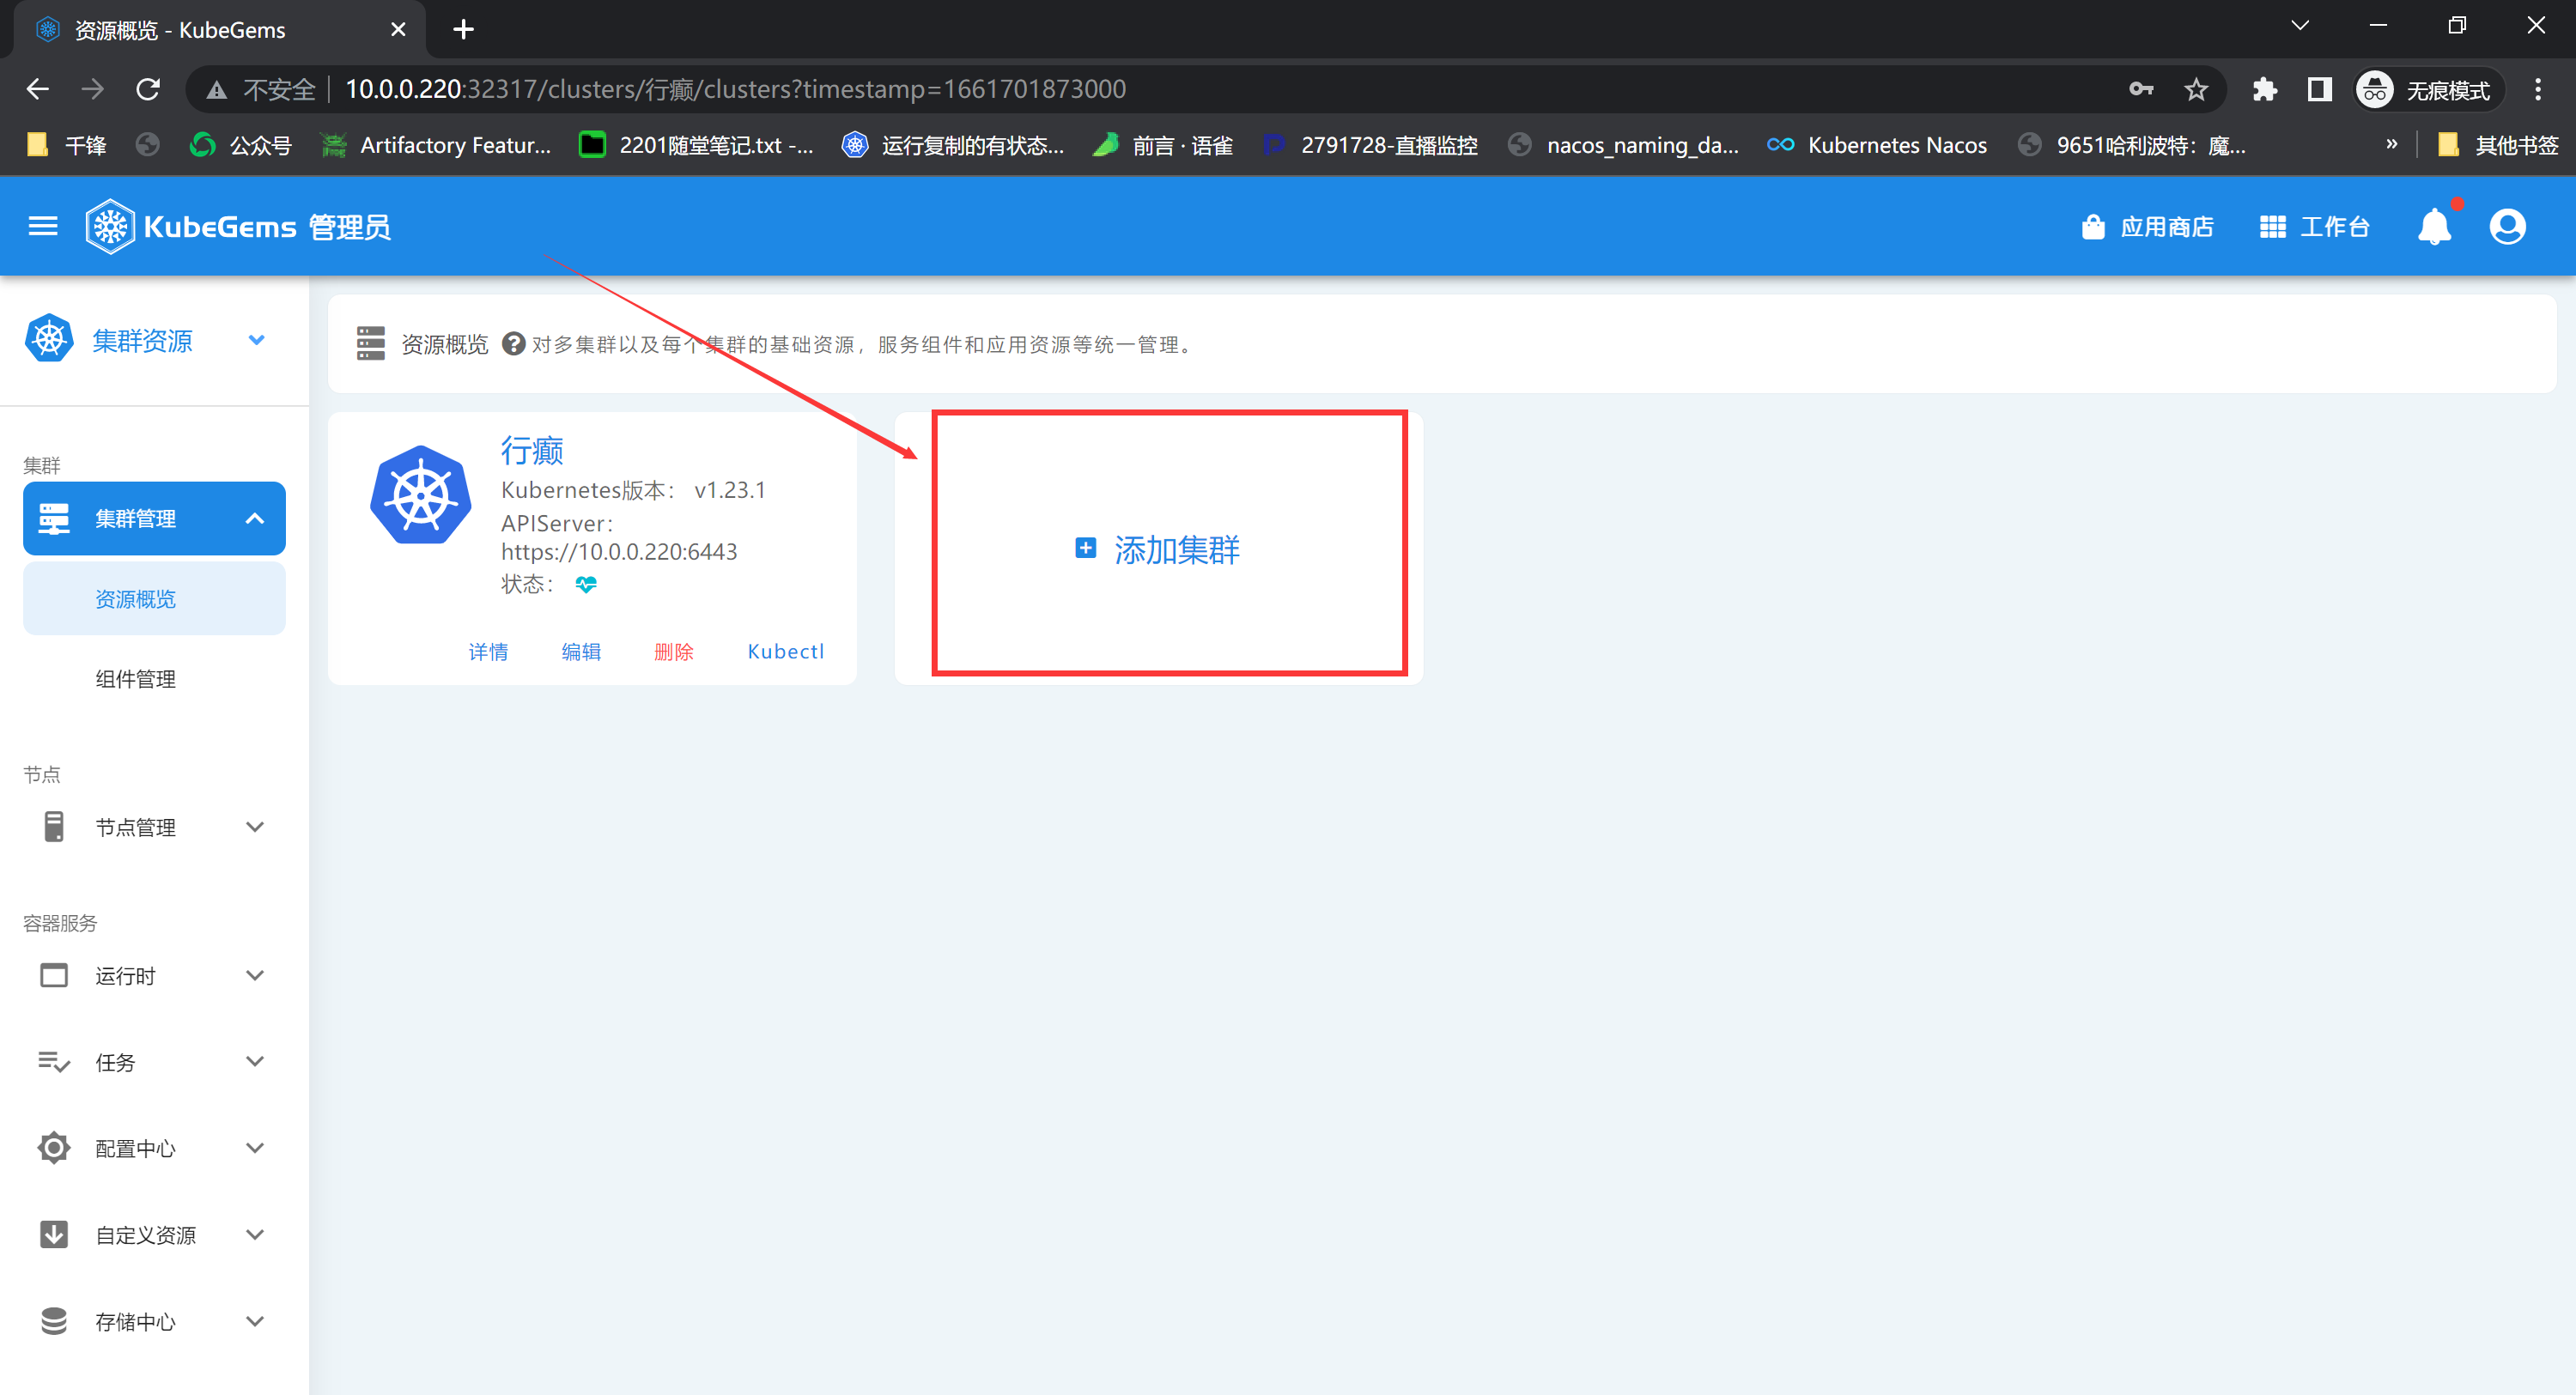Expand the 任务 section chevron
This screenshot has width=2576, height=1395.
tap(255, 1061)
